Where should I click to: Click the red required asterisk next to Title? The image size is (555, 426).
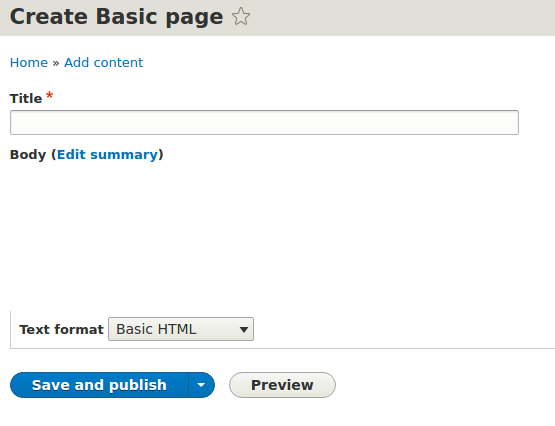pos(50,96)
